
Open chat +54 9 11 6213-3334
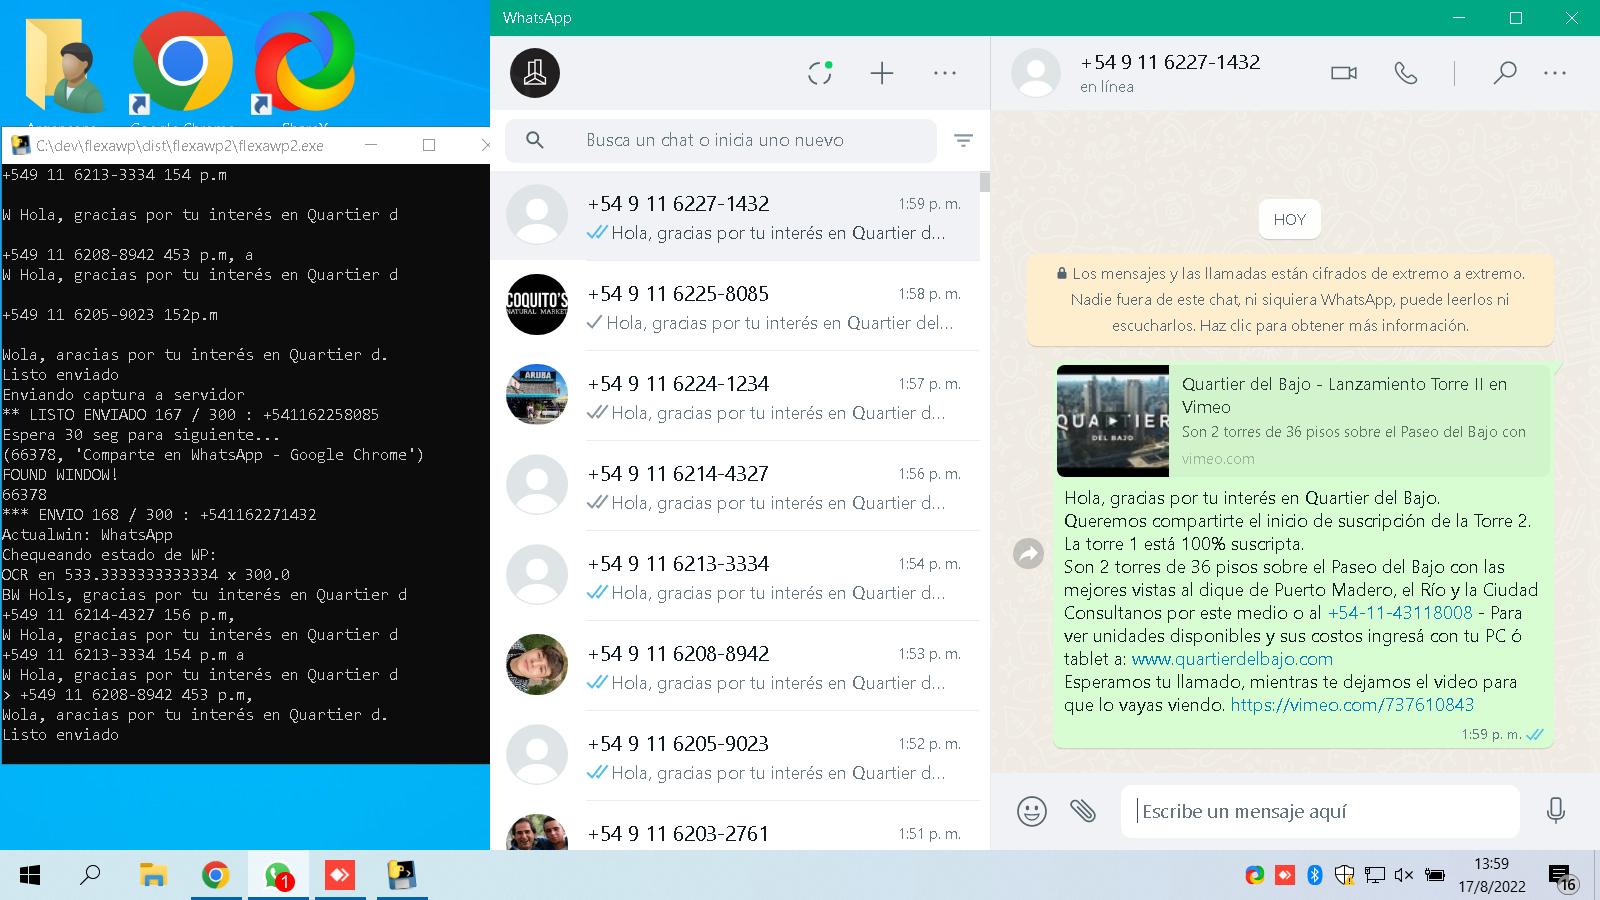(735, 576)
